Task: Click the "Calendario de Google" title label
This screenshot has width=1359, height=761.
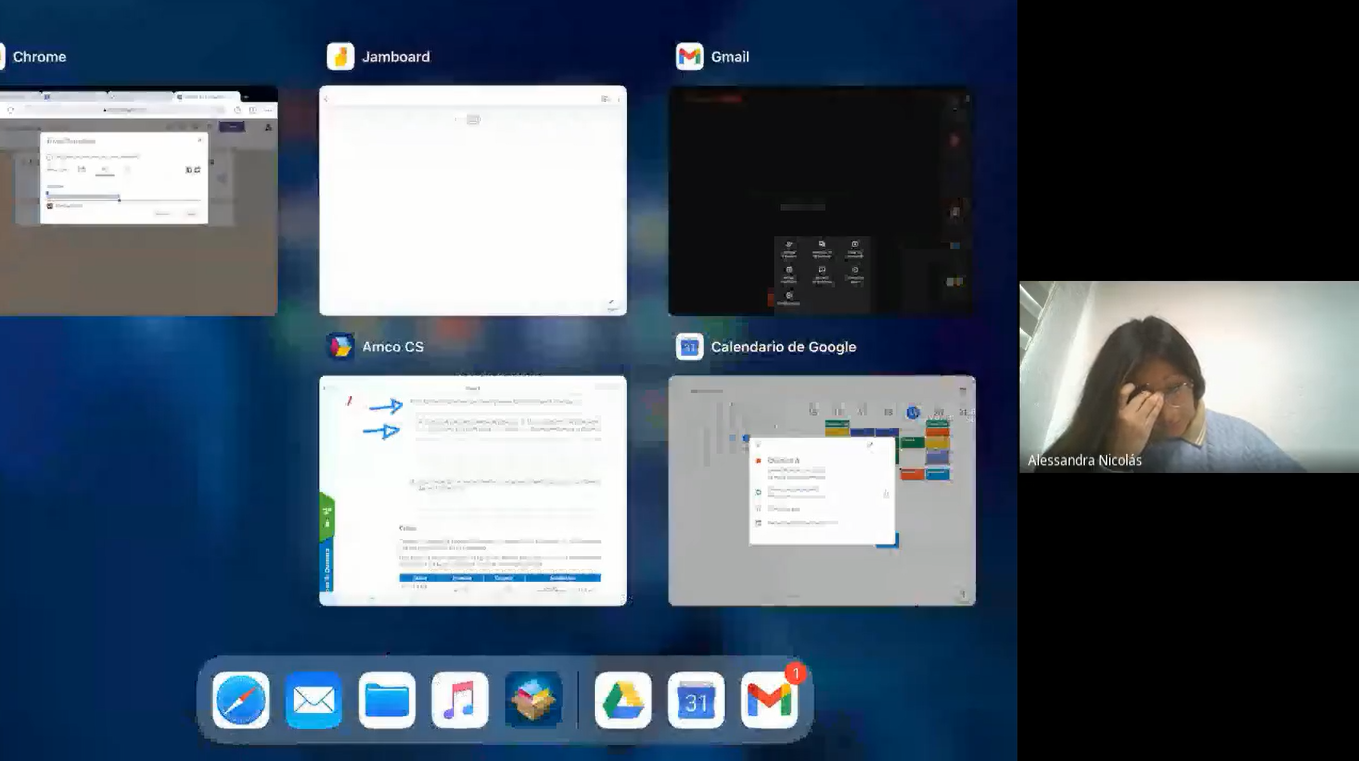Action: (783, 347)
